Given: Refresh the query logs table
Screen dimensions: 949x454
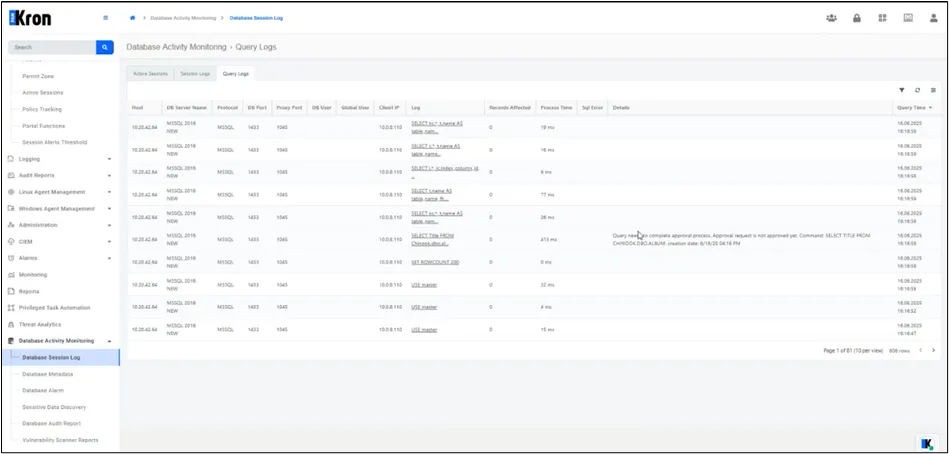Looking at the screenshot, I should click(918, 90).
